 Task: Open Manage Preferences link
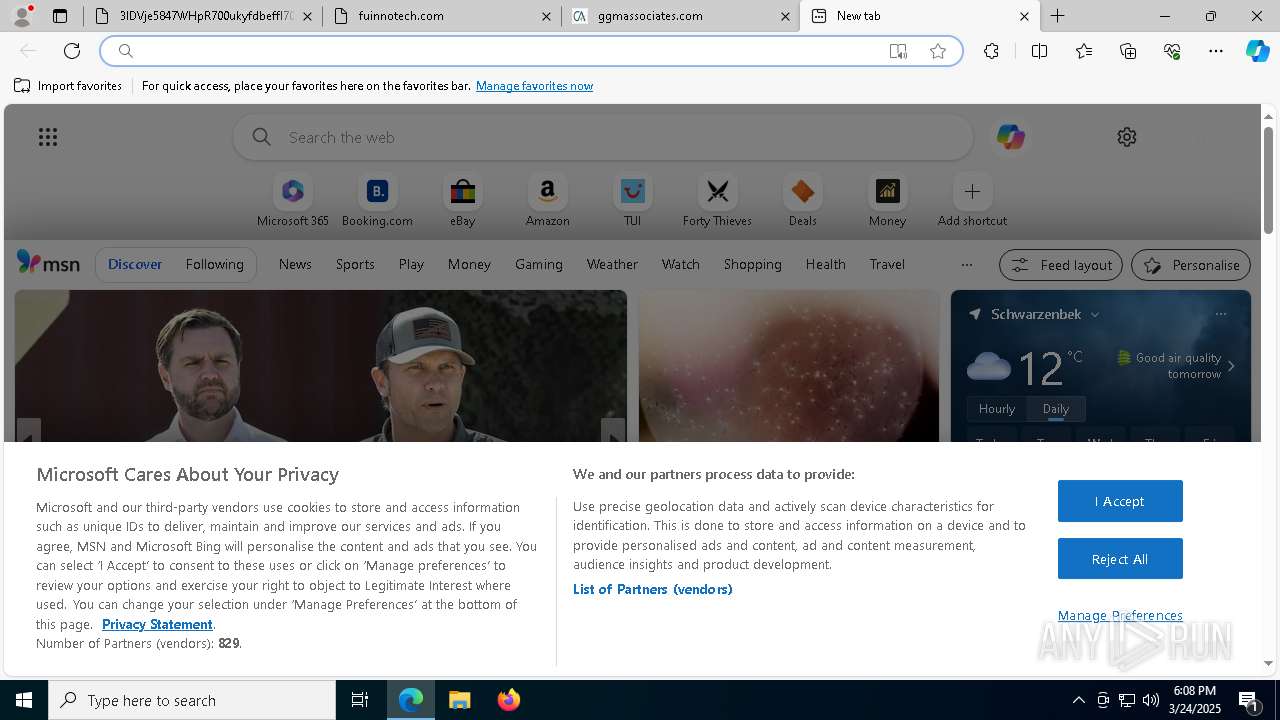pos(1120,615)
